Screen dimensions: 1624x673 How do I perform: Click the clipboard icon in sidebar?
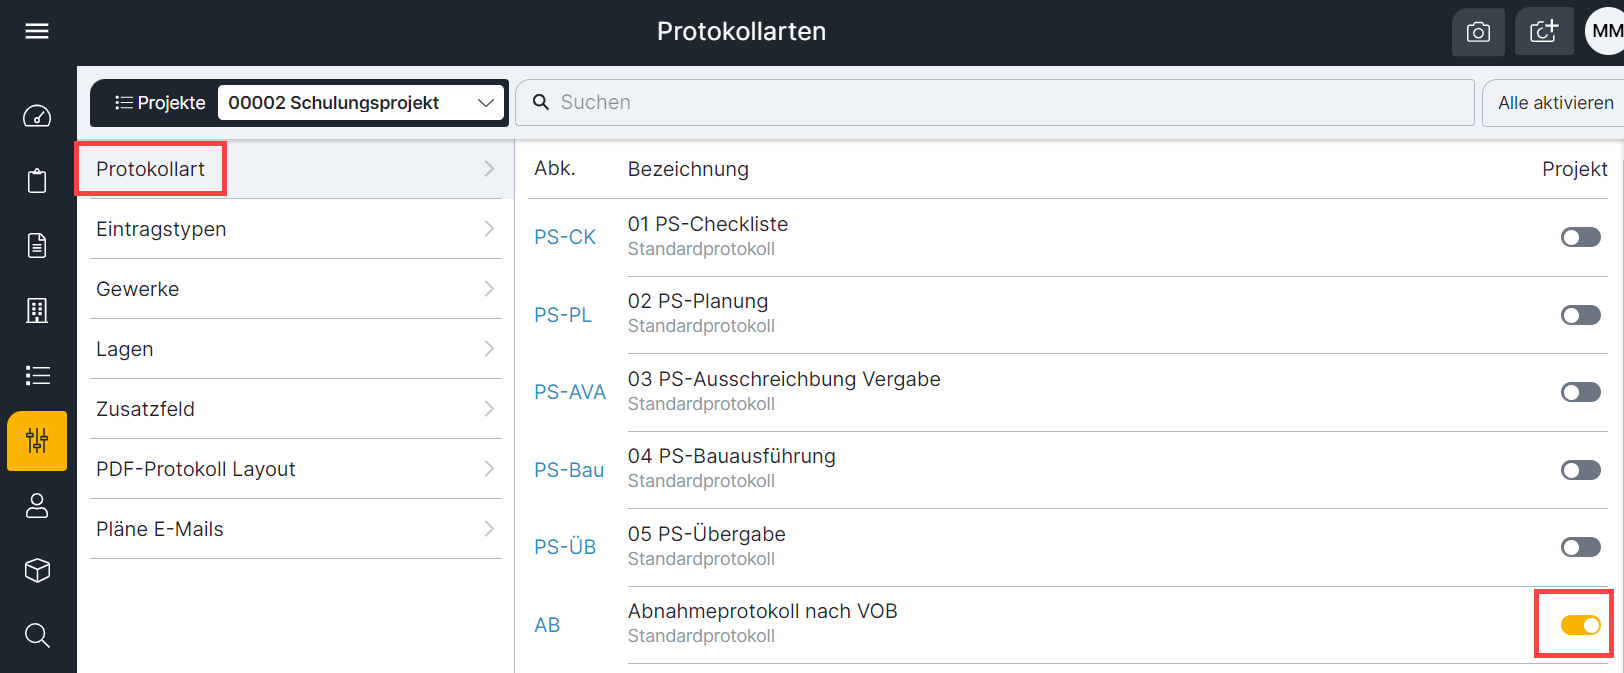[37, 181]
